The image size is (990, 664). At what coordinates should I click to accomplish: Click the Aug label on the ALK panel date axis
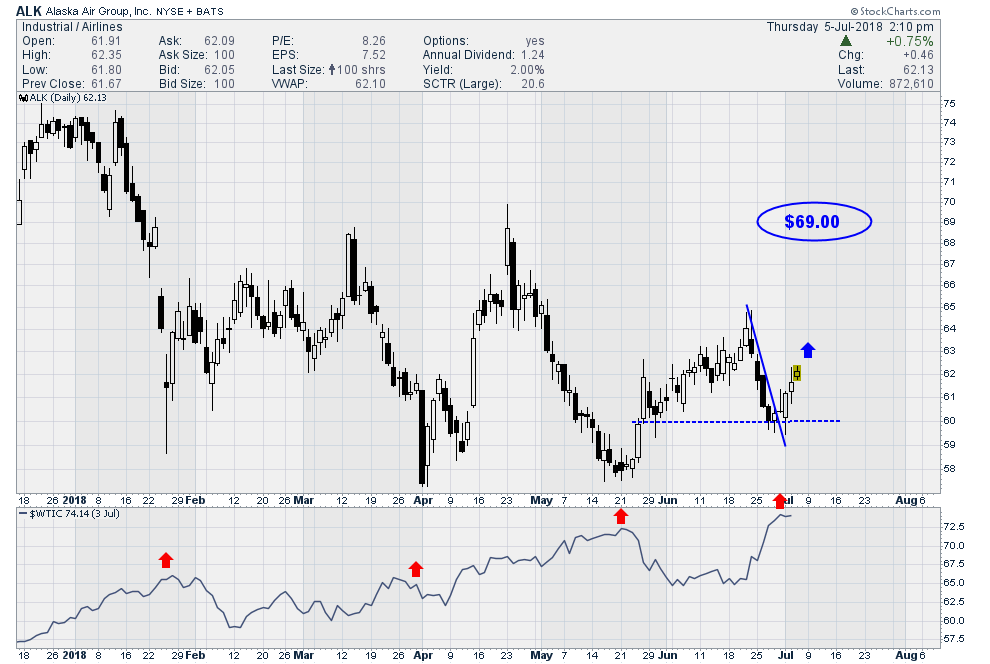pyautogui.click(x=907, y=501)
